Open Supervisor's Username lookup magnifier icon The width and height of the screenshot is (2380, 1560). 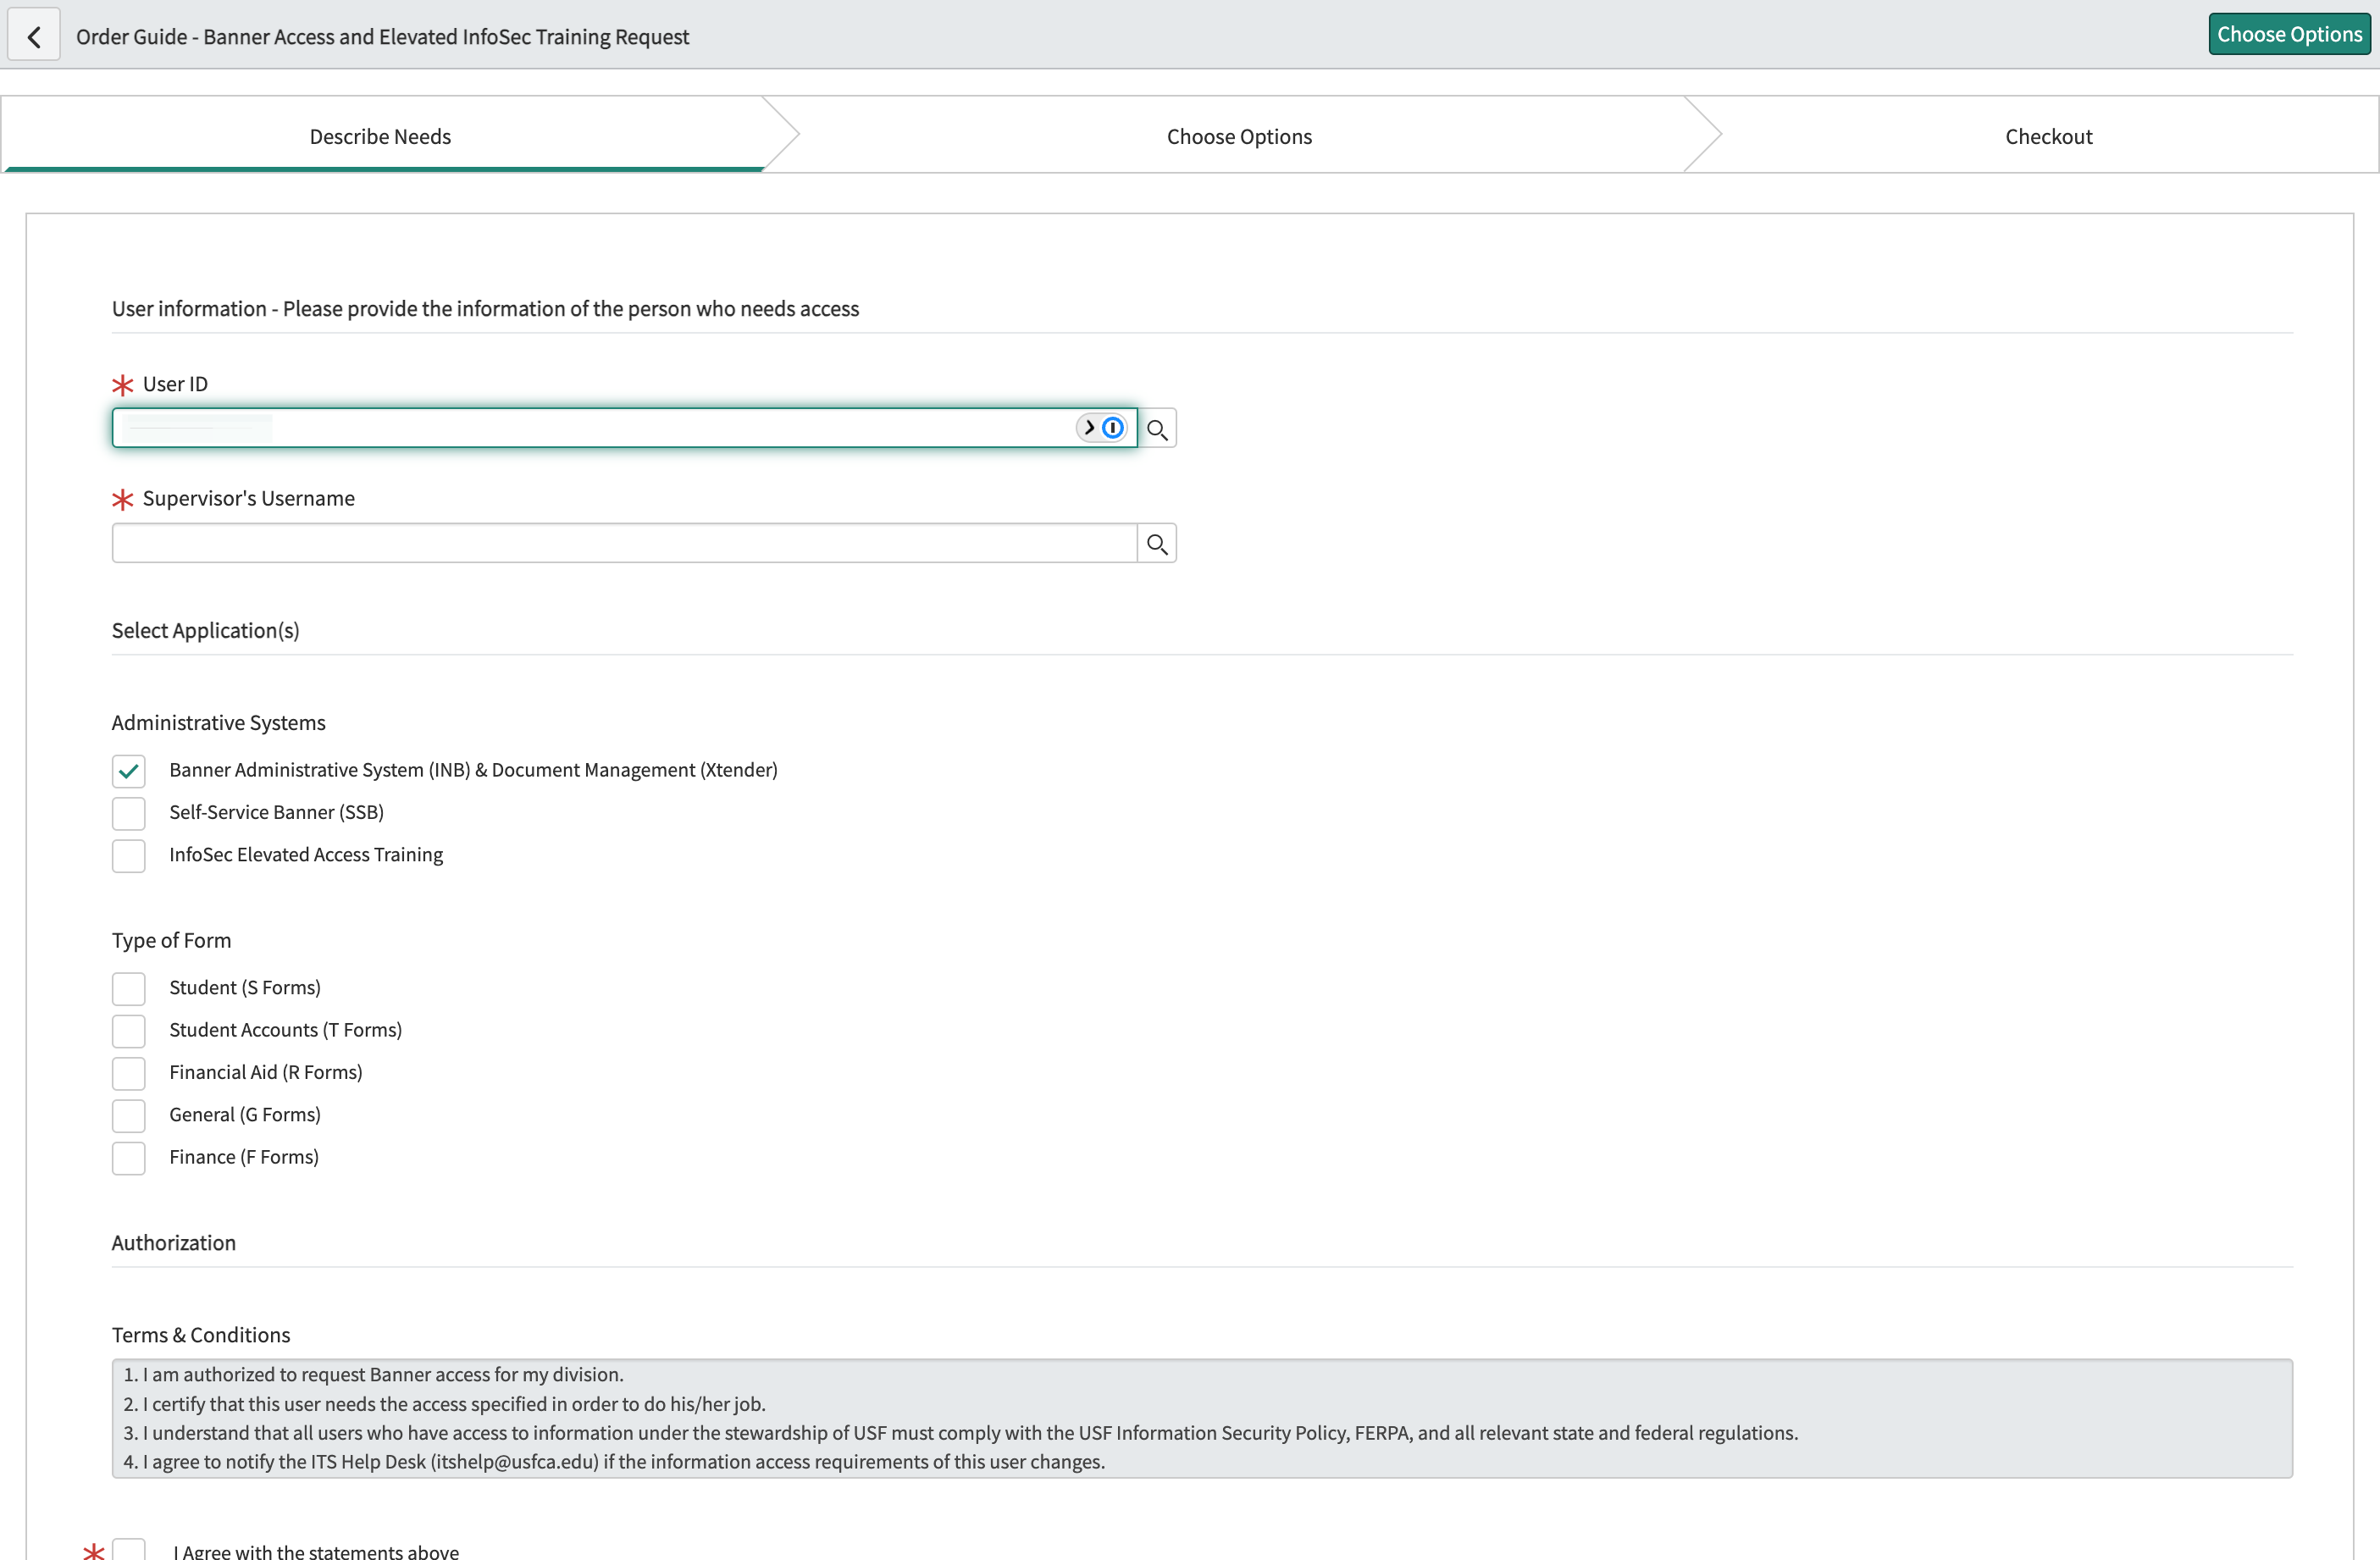click(1157, 544)
